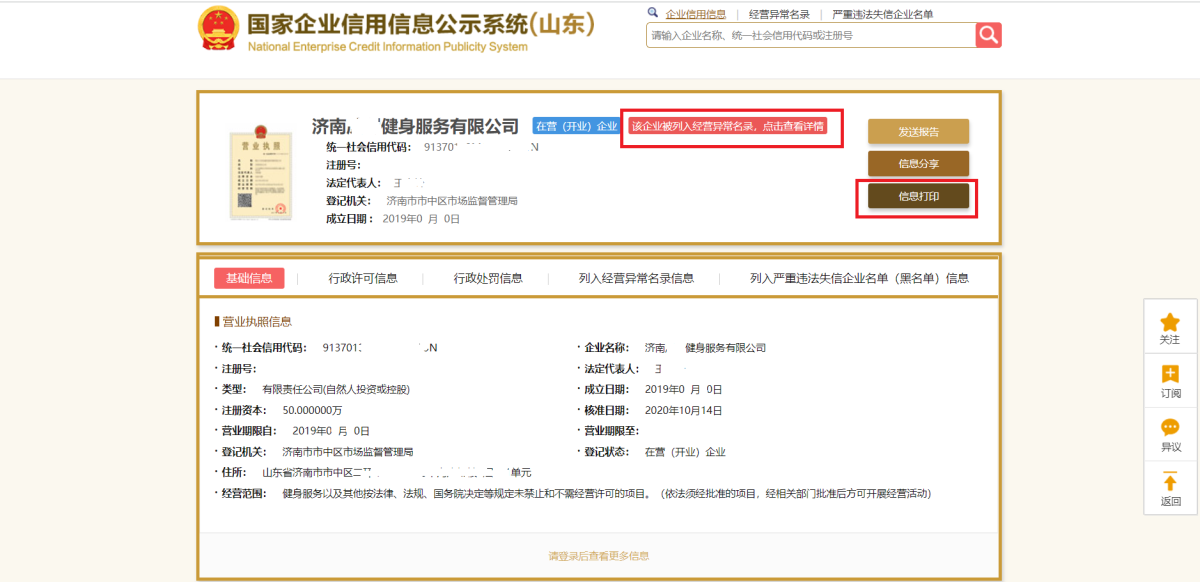This screenshot has width=1200, height=582.
Task: Click the 订阅 subscribe icon
Action: [x=1169, y=375]
